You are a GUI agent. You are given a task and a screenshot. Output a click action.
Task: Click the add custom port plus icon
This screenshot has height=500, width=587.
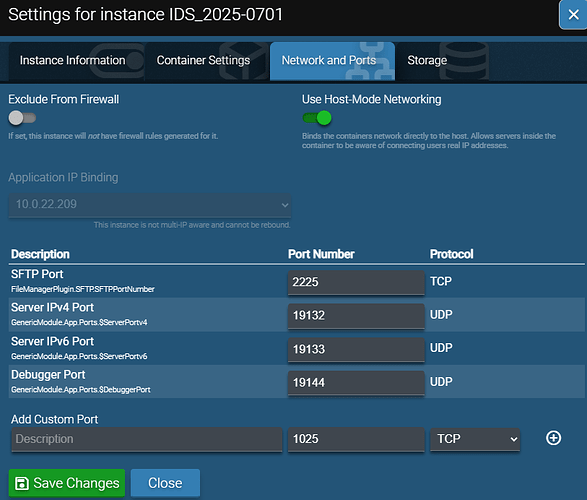tap(553, 438)
